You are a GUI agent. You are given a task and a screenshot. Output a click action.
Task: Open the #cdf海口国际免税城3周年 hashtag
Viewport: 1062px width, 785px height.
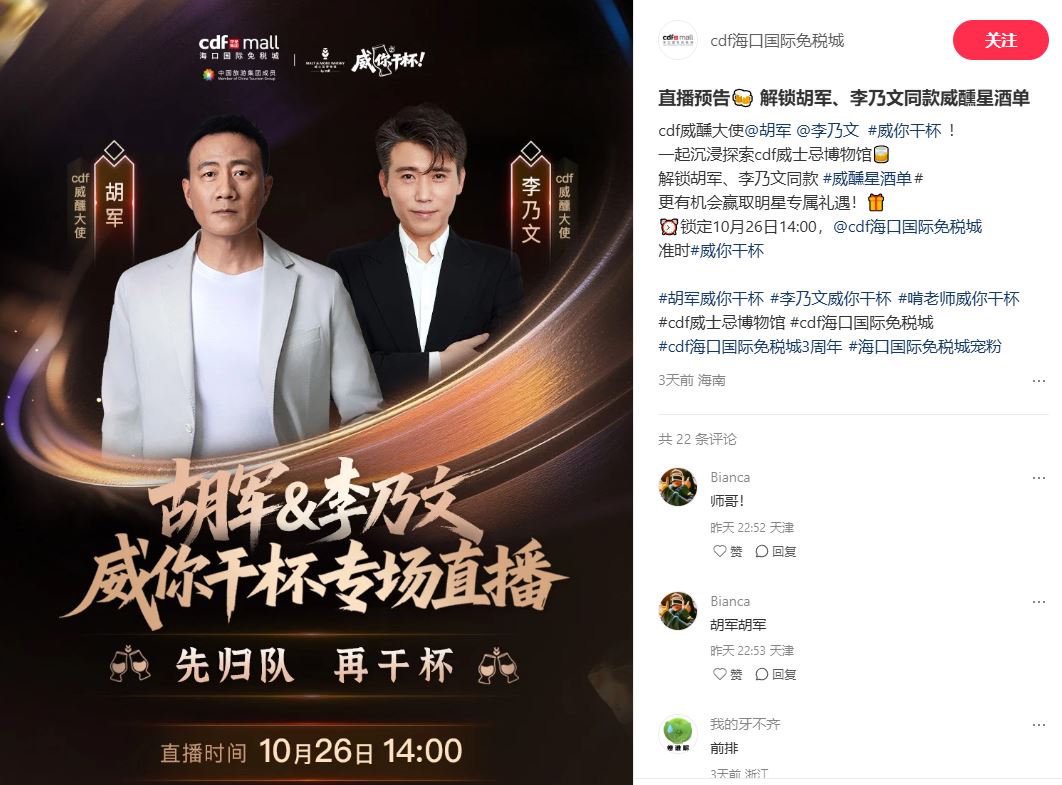750,347
